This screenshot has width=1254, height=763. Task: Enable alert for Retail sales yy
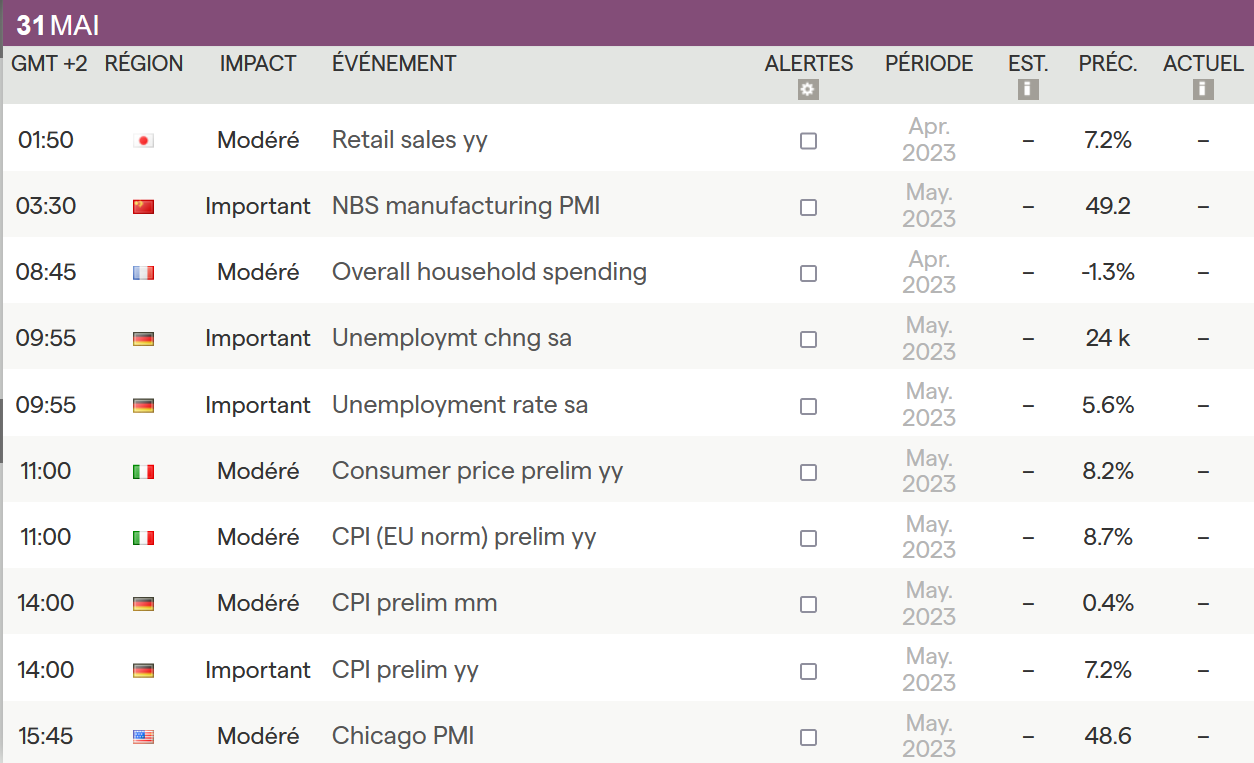[808, 141]
